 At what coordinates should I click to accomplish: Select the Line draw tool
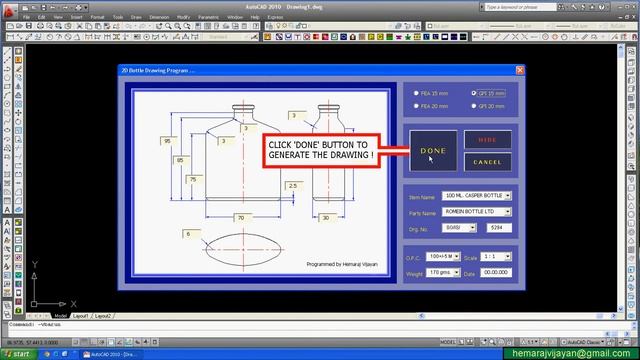point(7,51)
